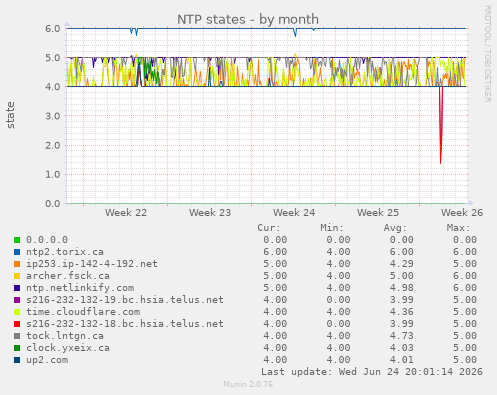Screen dimensions: 497x395
Task: Click the legend label ip253.ip-142-4-192.net
Action: [x=92, y=264]
